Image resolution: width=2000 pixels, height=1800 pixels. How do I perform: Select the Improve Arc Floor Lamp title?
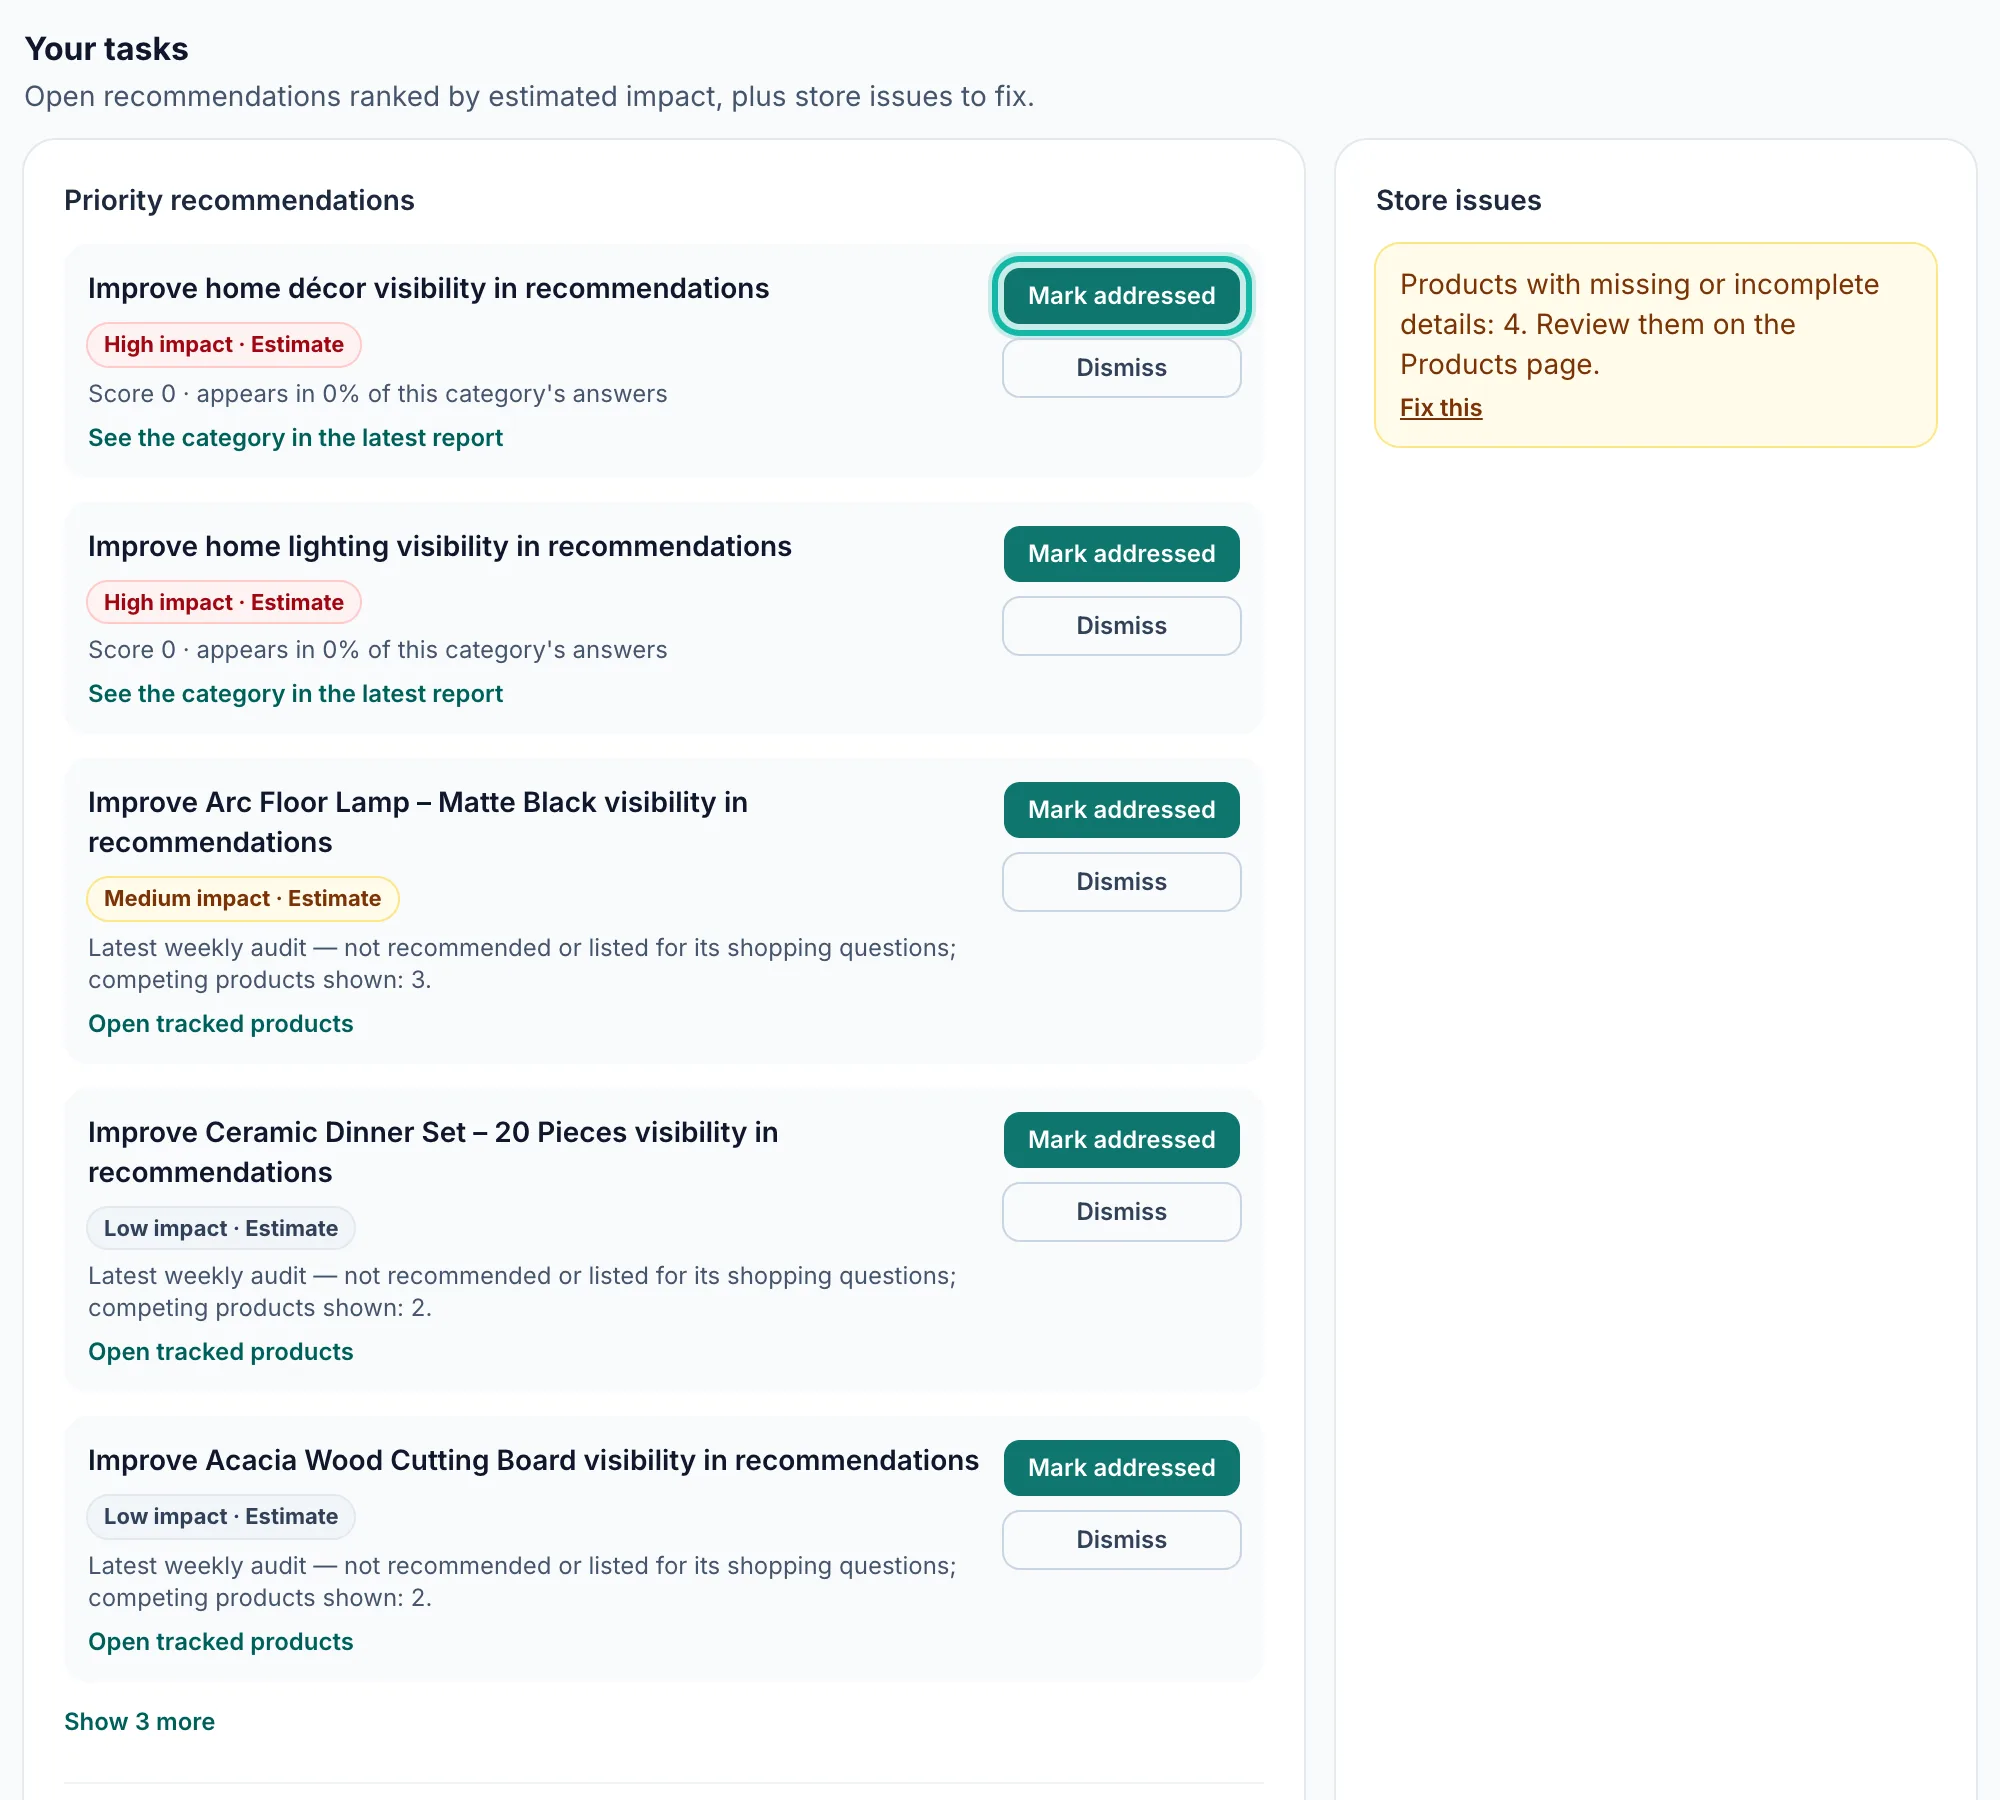[x=418, y=822]
